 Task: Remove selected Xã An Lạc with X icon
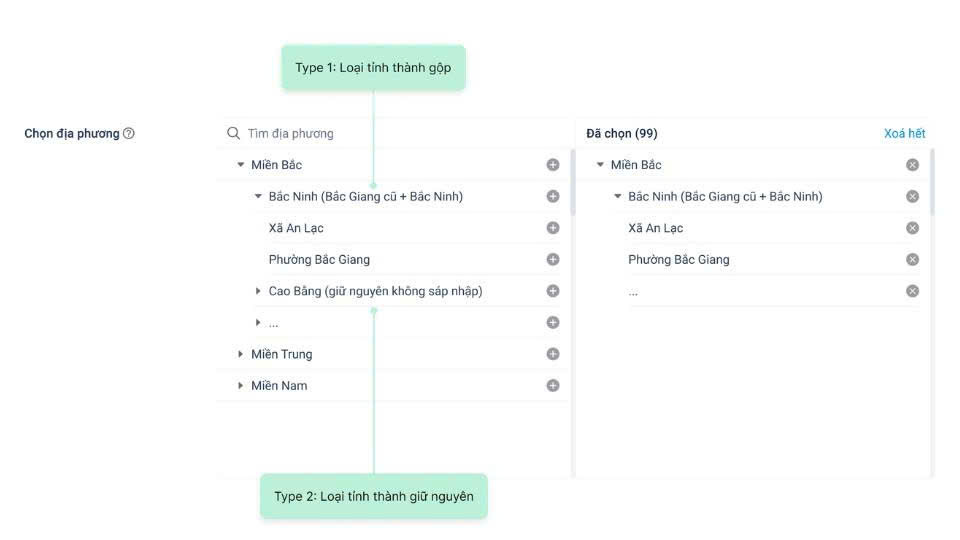pyautogui.click(x=912, y=228)
